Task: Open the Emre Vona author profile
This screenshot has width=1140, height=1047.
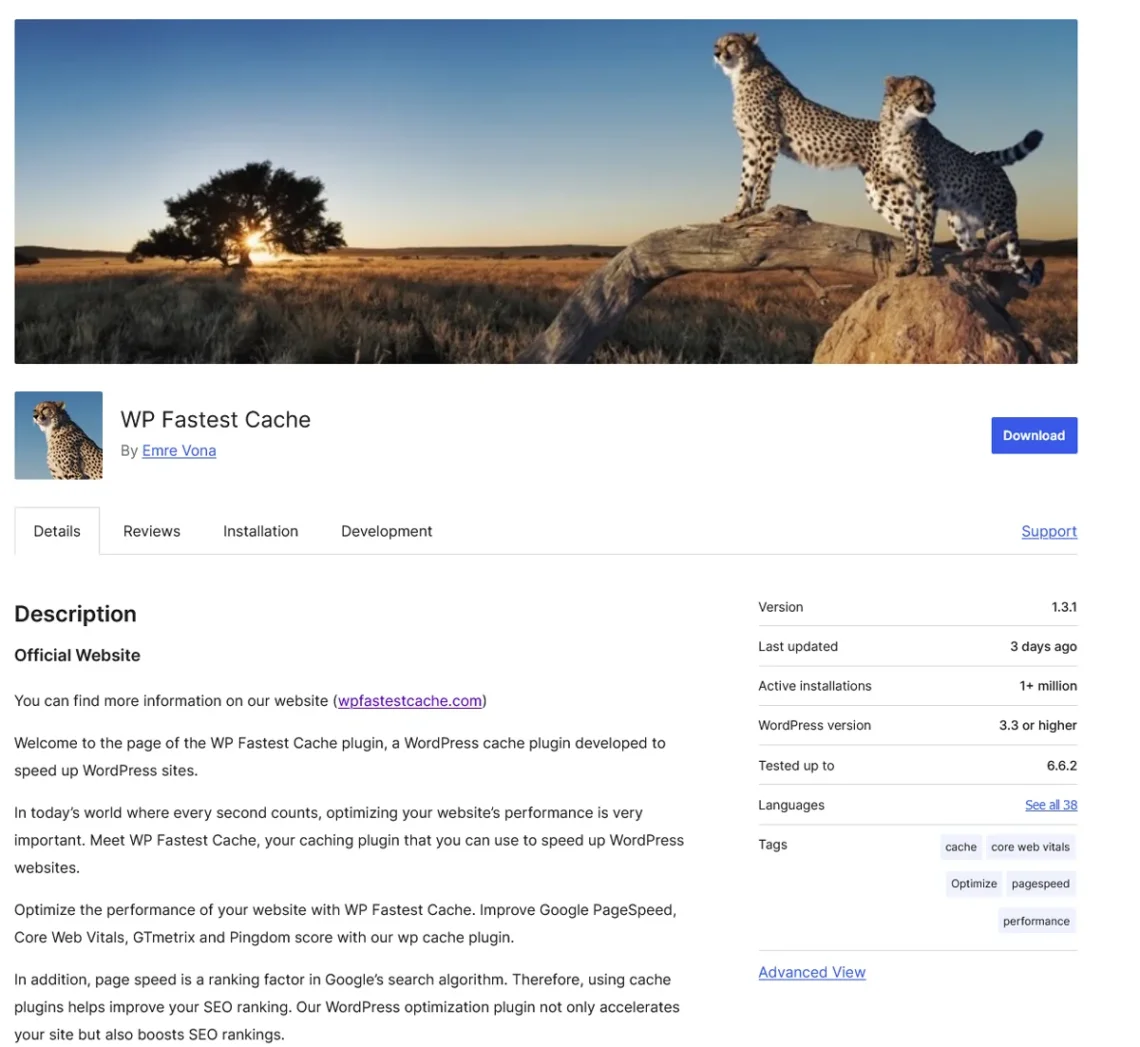Action: tap(179, 450)
